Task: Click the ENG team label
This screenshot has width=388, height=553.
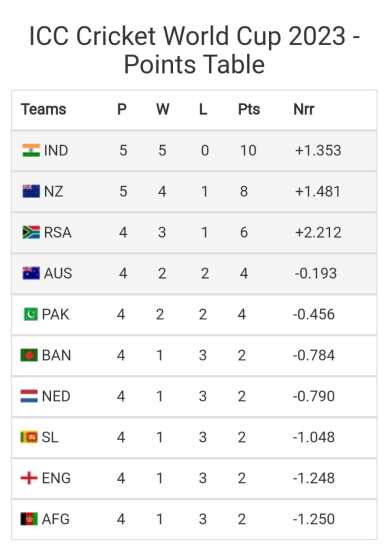Action: click(x=56, y=478)
